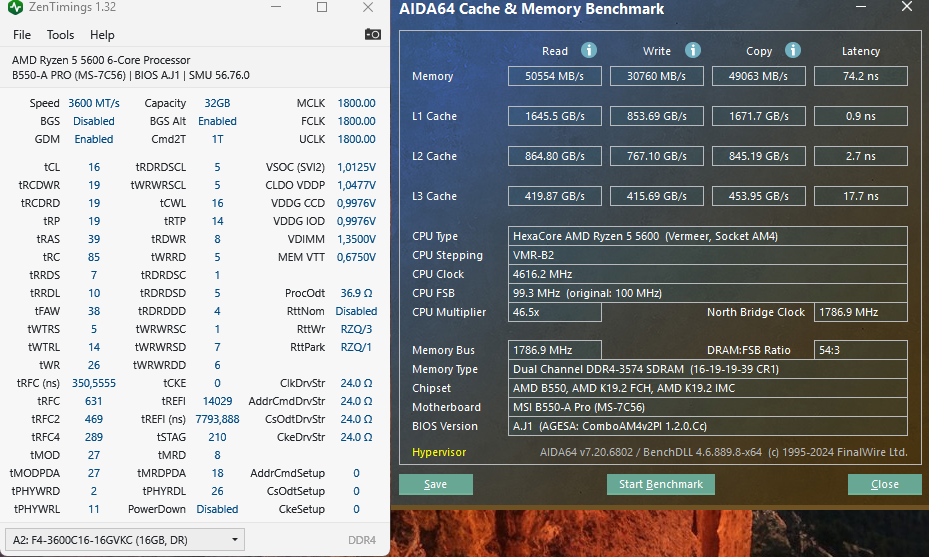
Task: Click the Memory Copy value 49063 MB/s
Action: pos(758,76)
